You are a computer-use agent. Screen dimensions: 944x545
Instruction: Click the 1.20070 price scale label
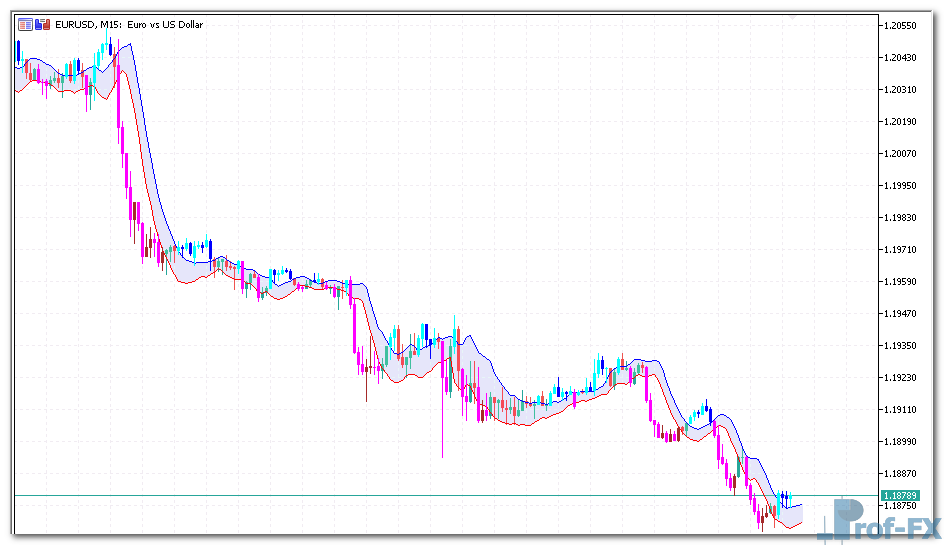(x=900, y=153)
